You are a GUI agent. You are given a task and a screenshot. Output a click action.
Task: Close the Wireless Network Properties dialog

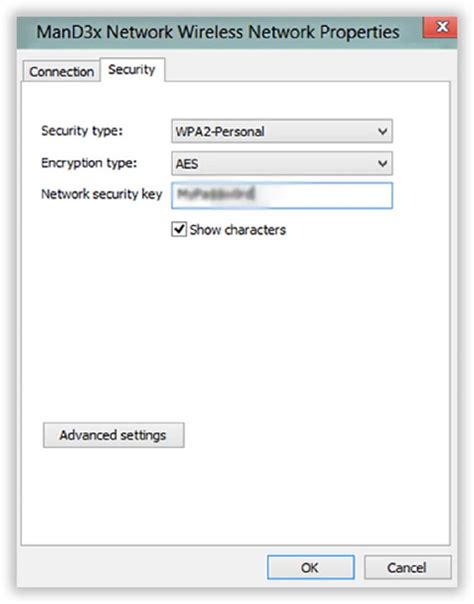(x=441, y=27)
